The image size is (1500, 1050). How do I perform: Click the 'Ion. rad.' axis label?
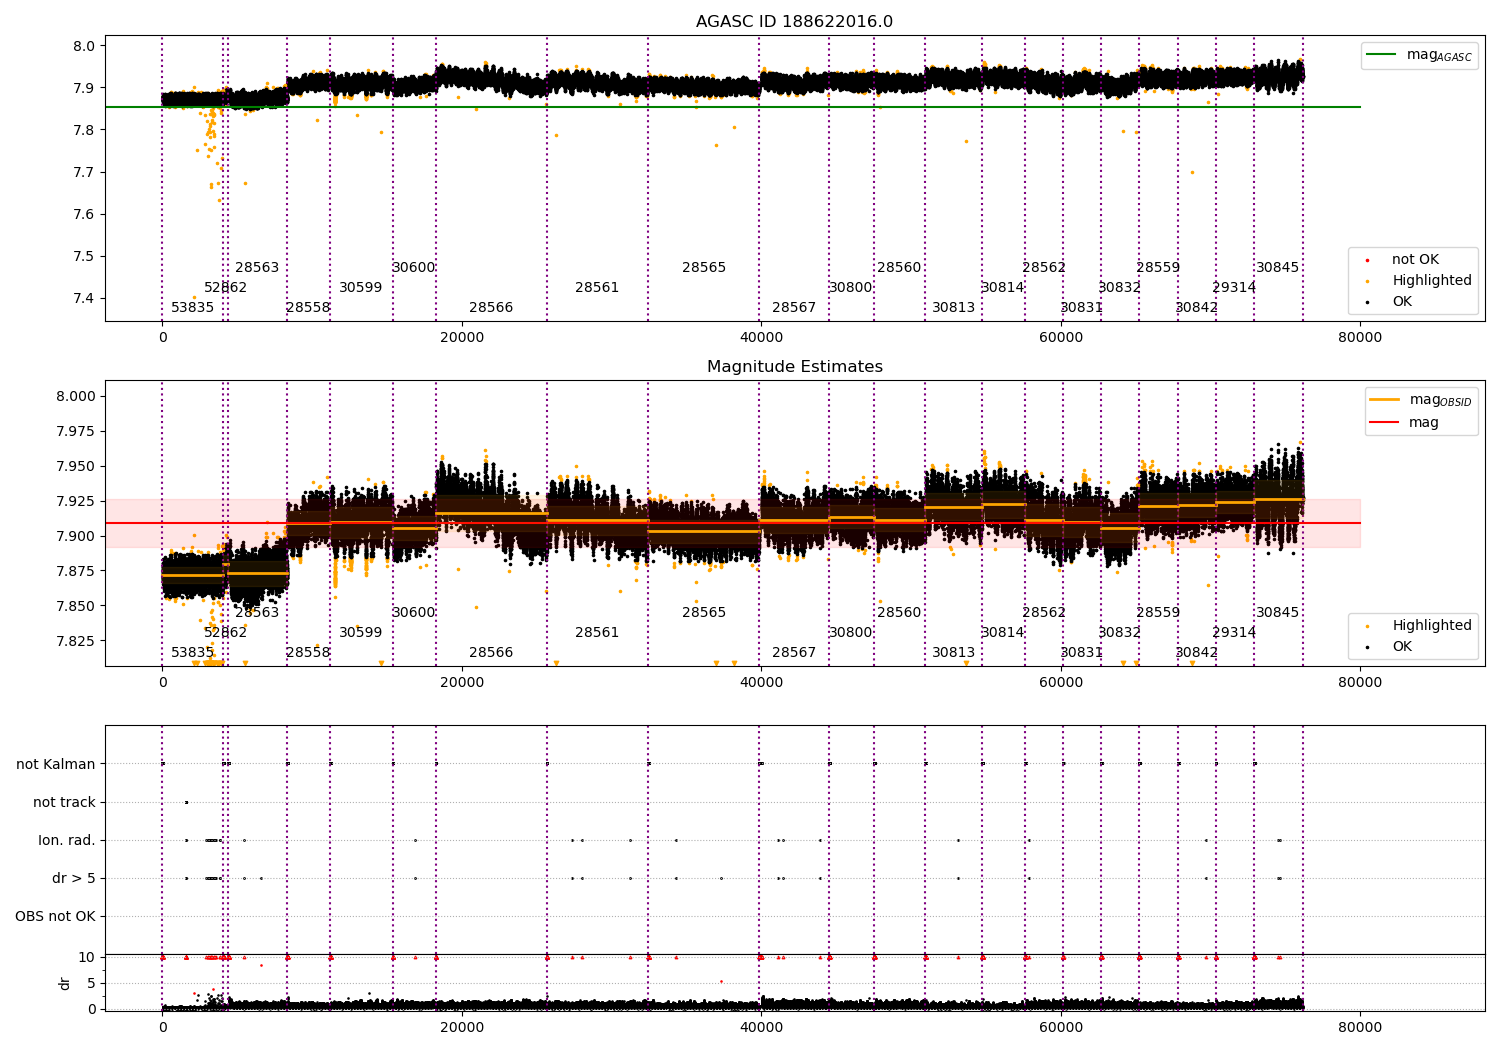click(67, 841)
